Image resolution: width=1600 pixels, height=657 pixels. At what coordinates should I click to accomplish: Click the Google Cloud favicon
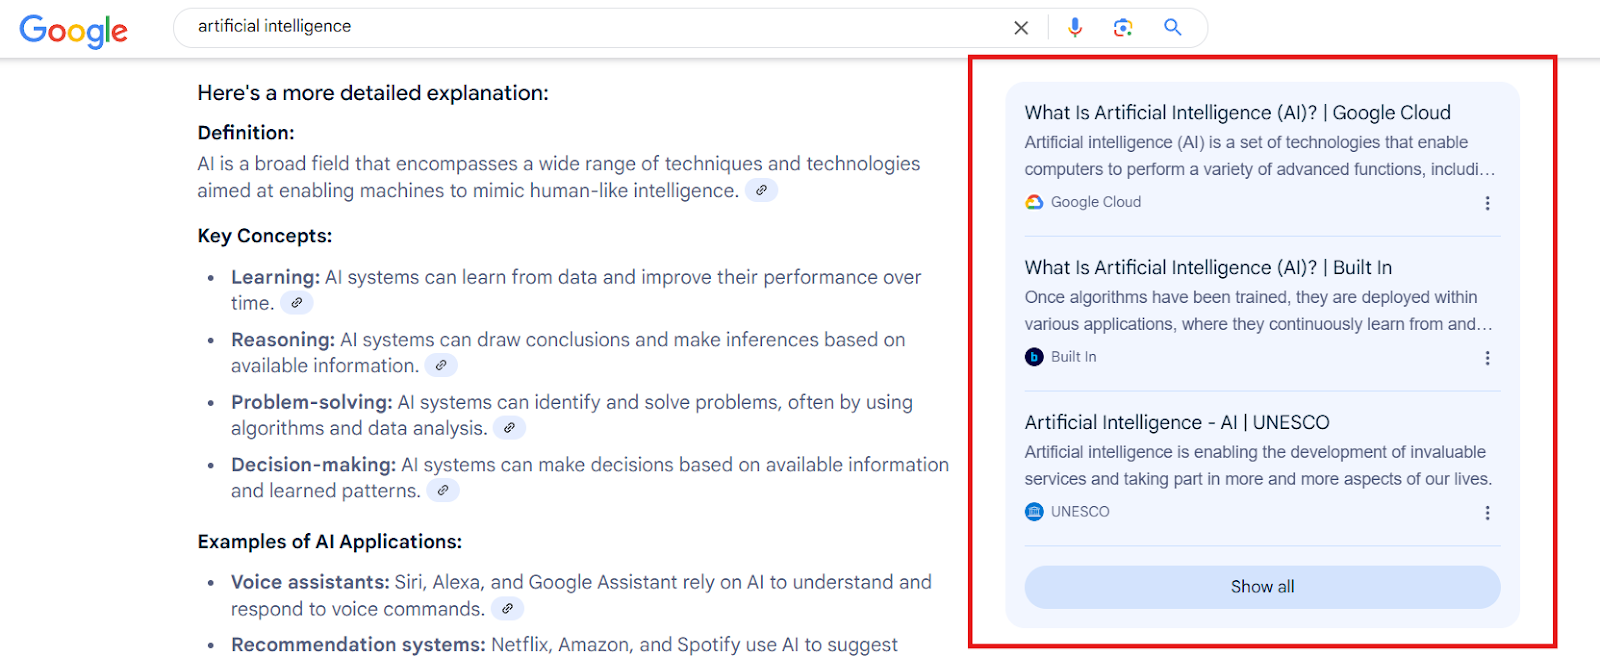pyautogui.click(x=1034, y=202)
